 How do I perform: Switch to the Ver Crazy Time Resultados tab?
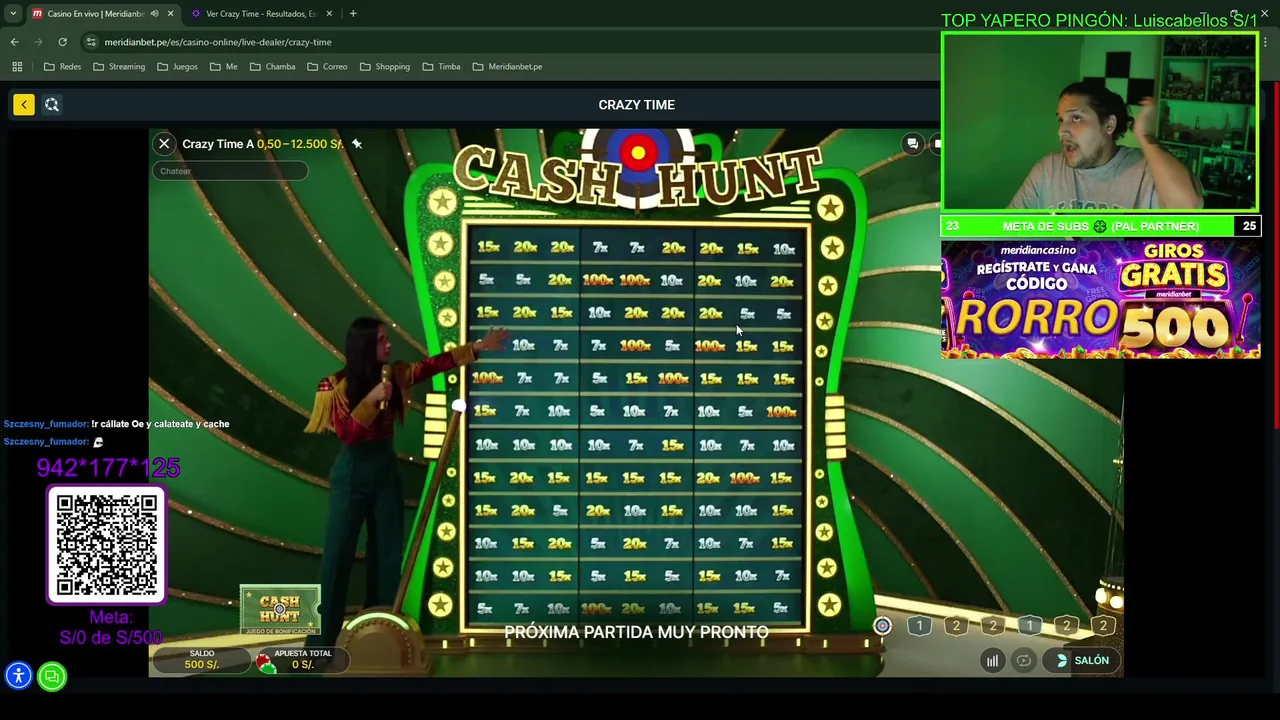coord(260,14)
